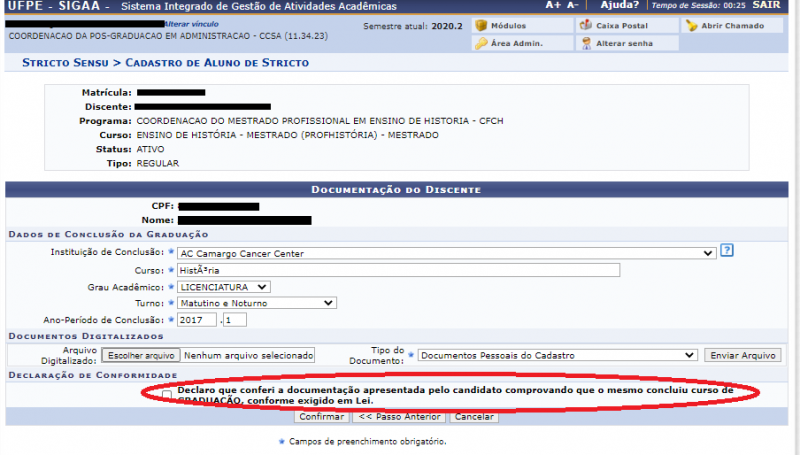Expand the Instituição de Conclusão dropdown
This screenshot has width=800, height=455.
[x=445, y=253]
